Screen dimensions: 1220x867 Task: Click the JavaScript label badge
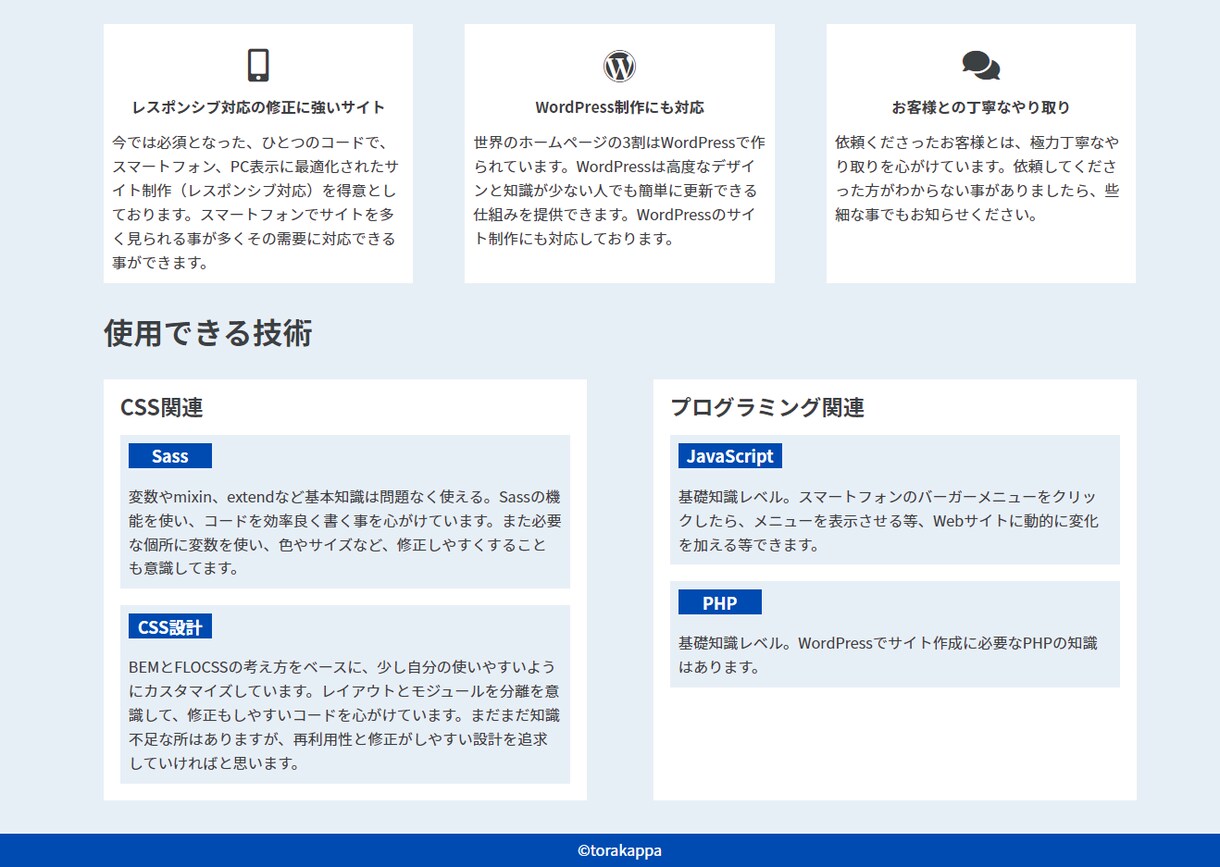[730, 456]
